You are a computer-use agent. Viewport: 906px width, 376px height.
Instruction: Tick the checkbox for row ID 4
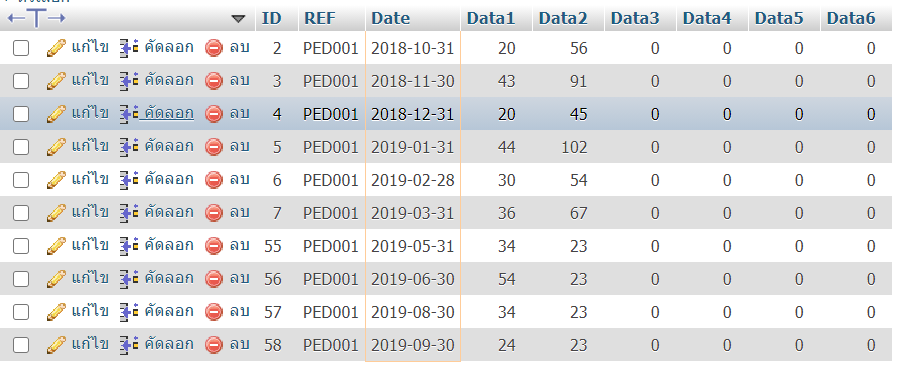(21, 114)
